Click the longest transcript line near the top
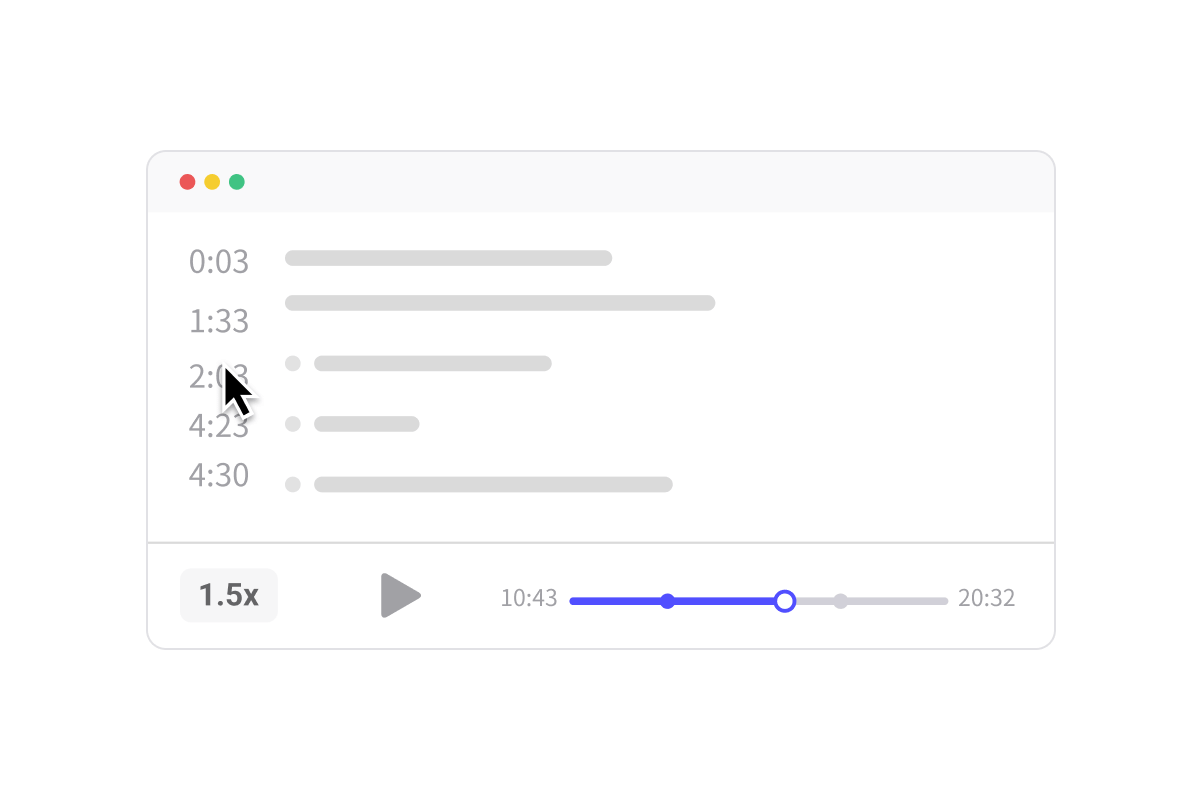Viewport: 1200px width, 800px height. (x=500, y=303)
